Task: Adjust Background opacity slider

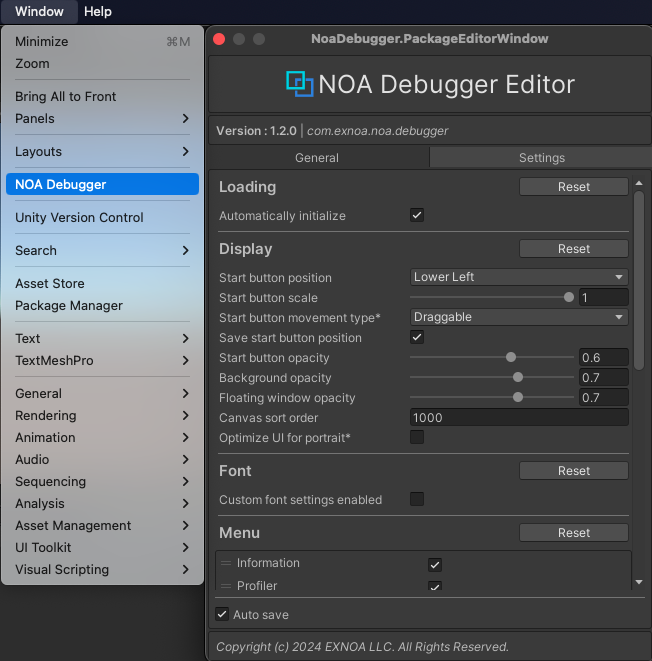Action: 518,377
